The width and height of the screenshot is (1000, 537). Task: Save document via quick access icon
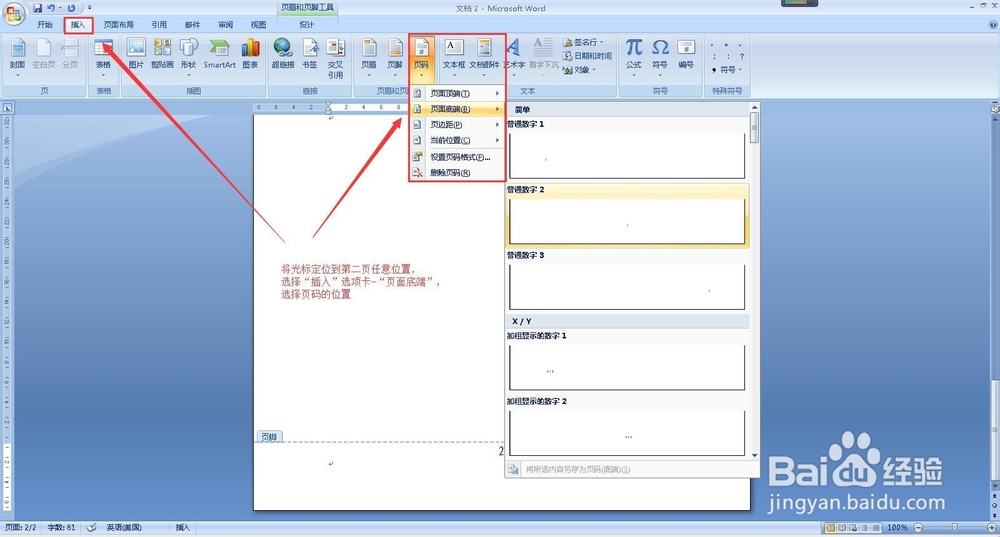click(x=37, y=8)
